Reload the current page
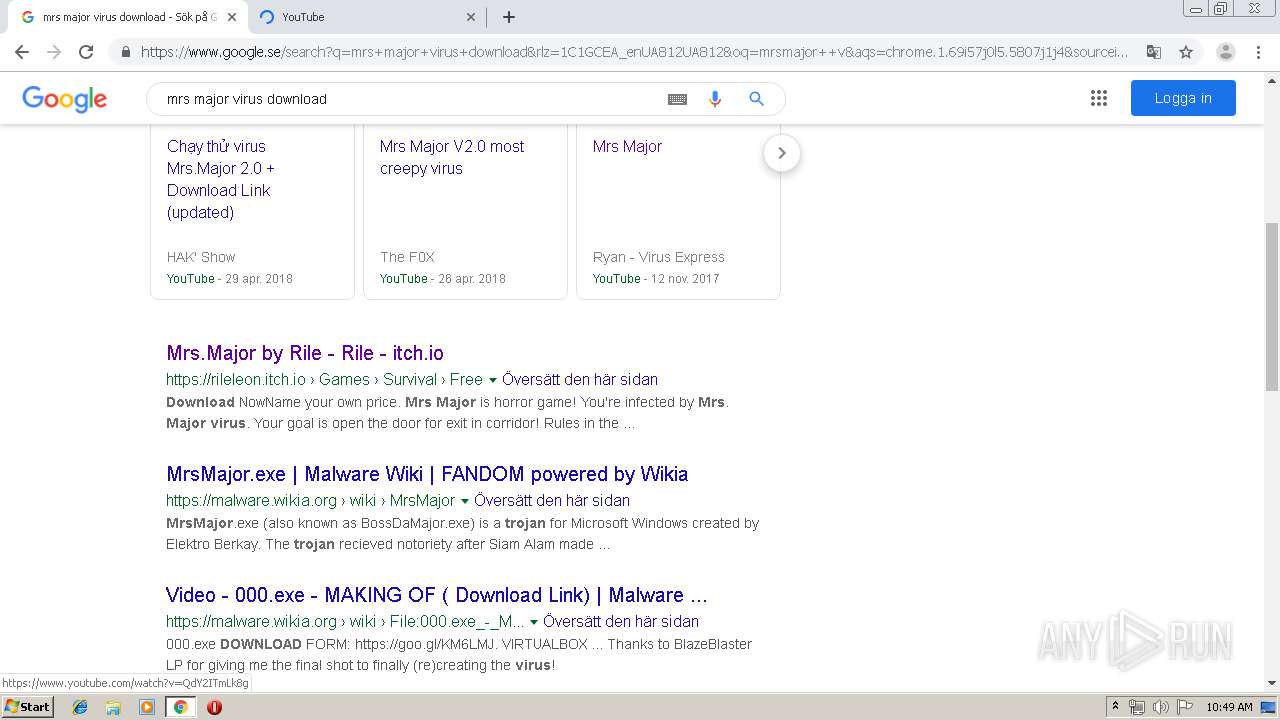Screen dimensions: 1280x720 [86, 52]
